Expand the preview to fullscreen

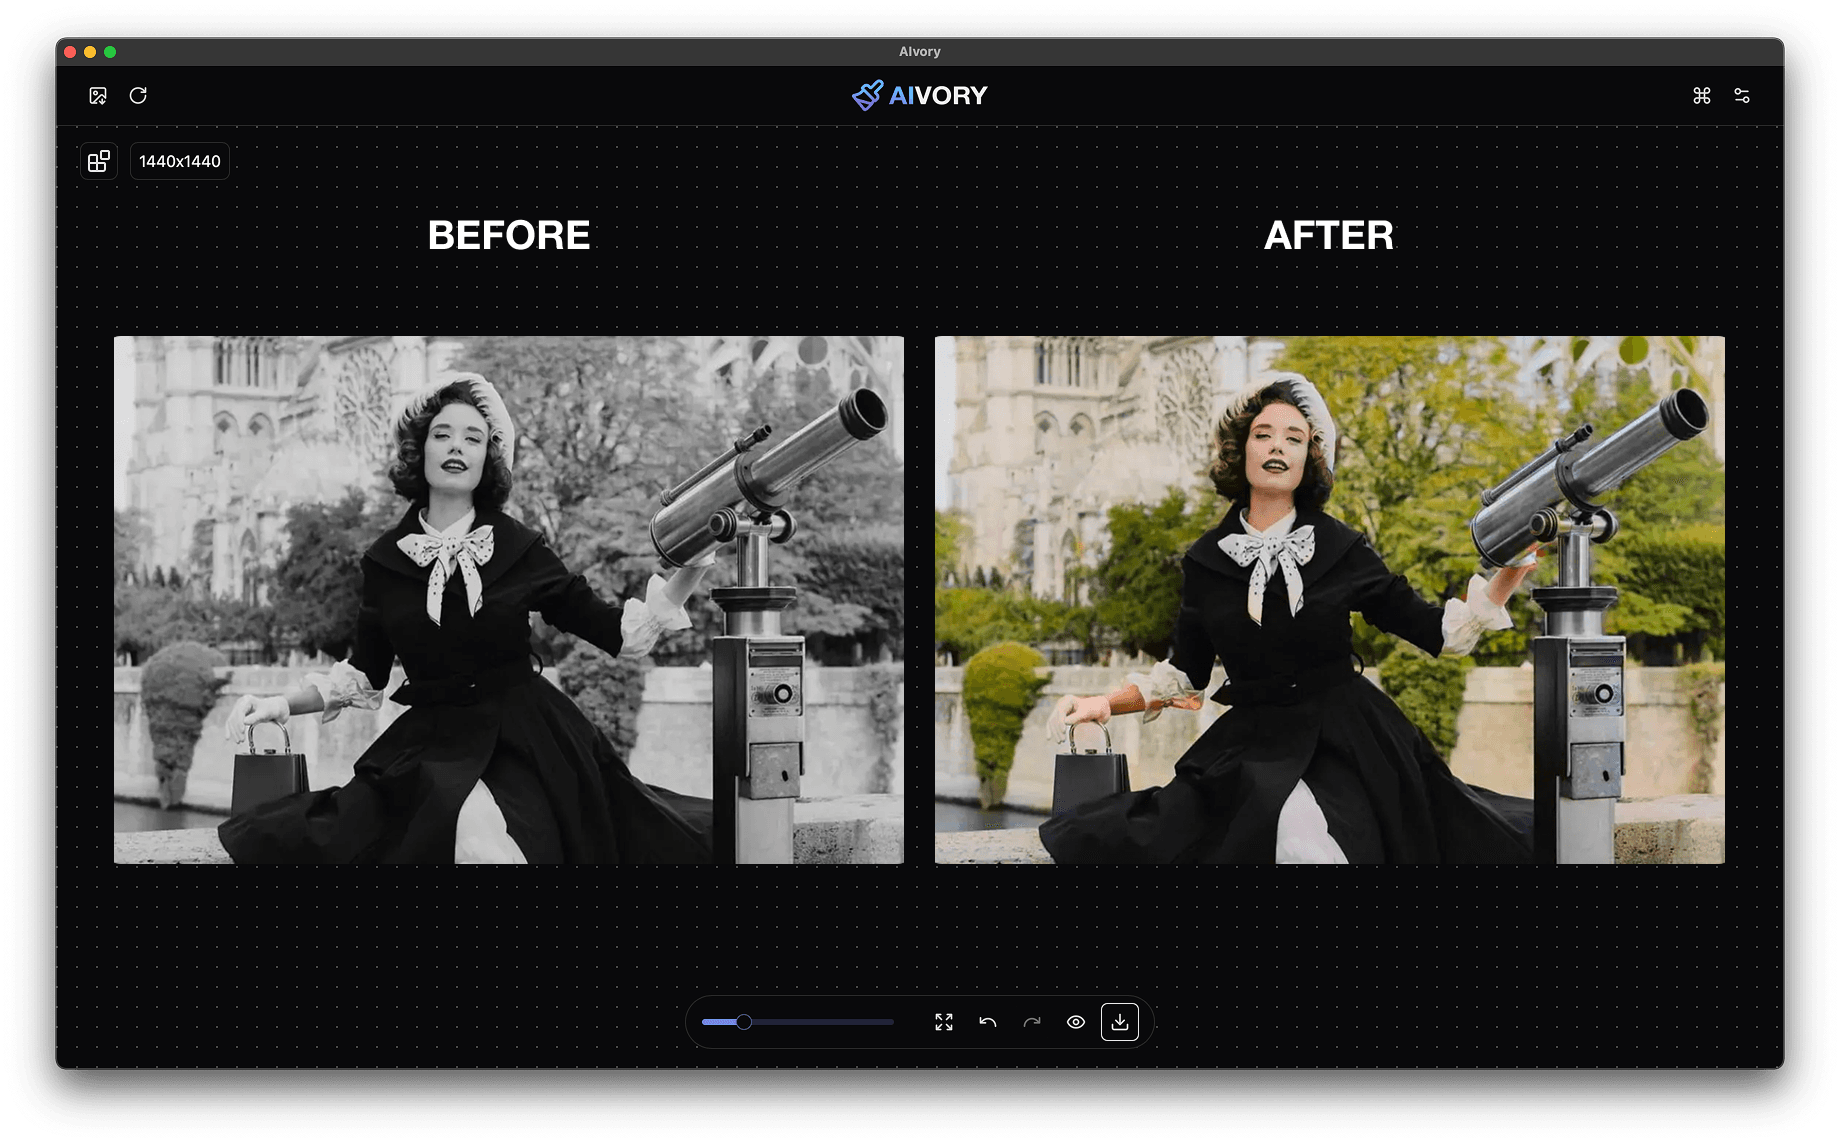(x=942, y=1021)
